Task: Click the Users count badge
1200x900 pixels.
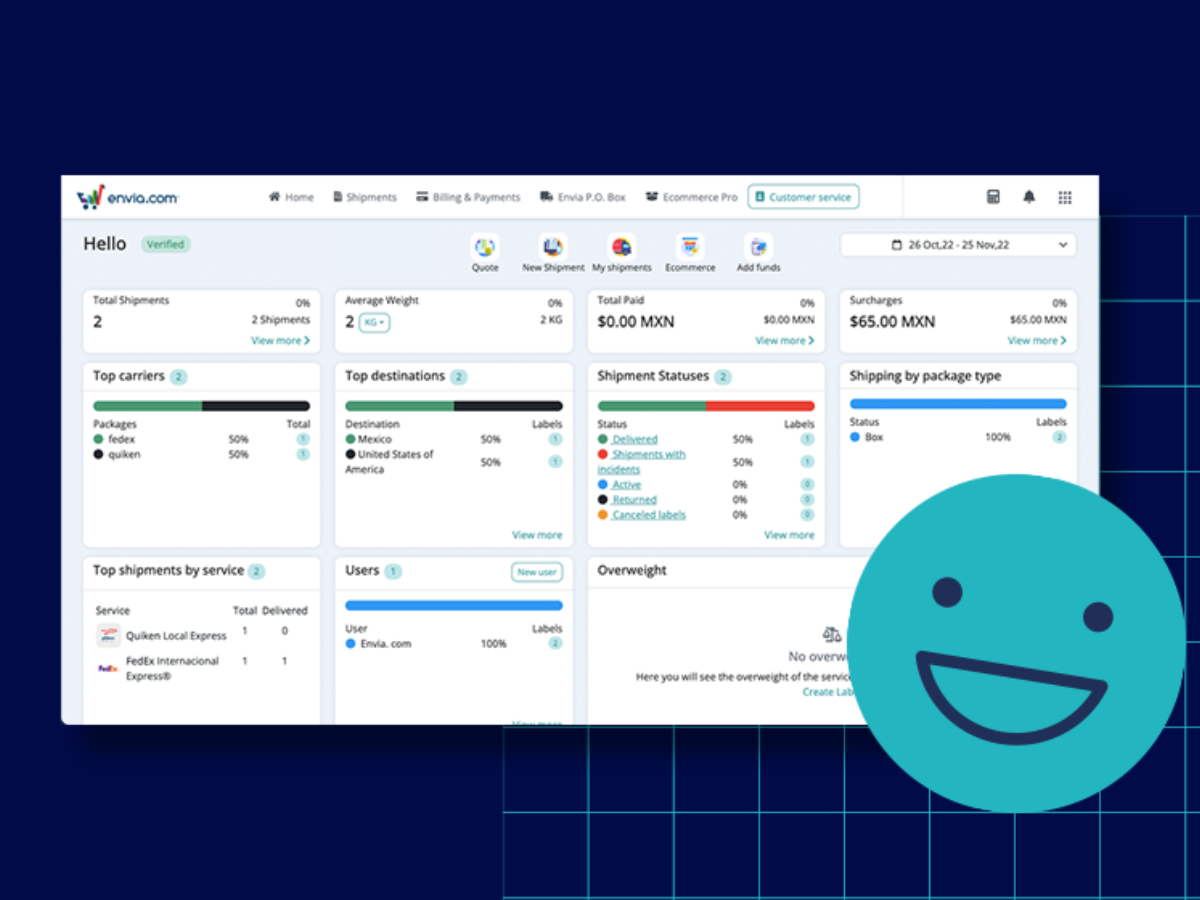Action: point(393,571)
